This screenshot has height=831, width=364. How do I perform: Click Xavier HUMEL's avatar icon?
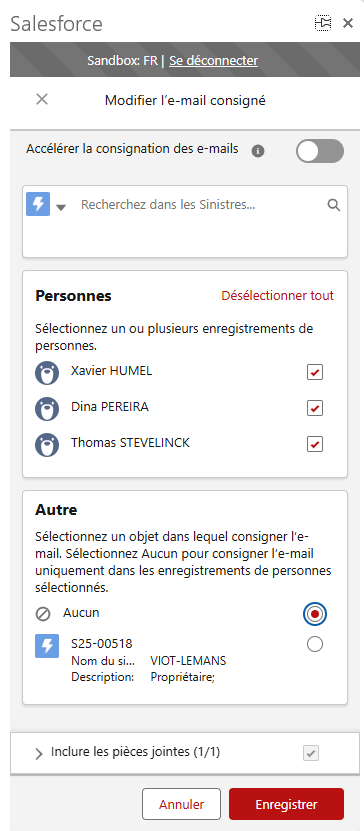(x=47, y=373)
